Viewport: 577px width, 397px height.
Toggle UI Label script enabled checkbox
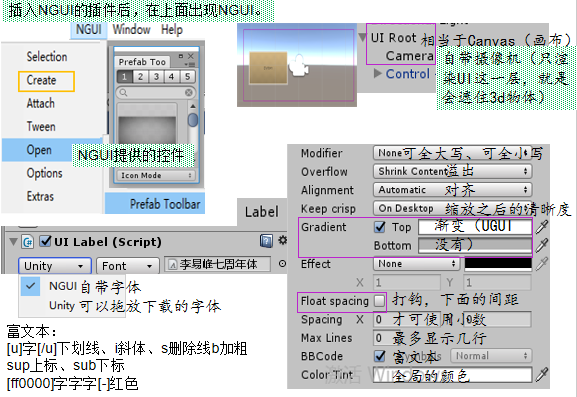(45, 241)
